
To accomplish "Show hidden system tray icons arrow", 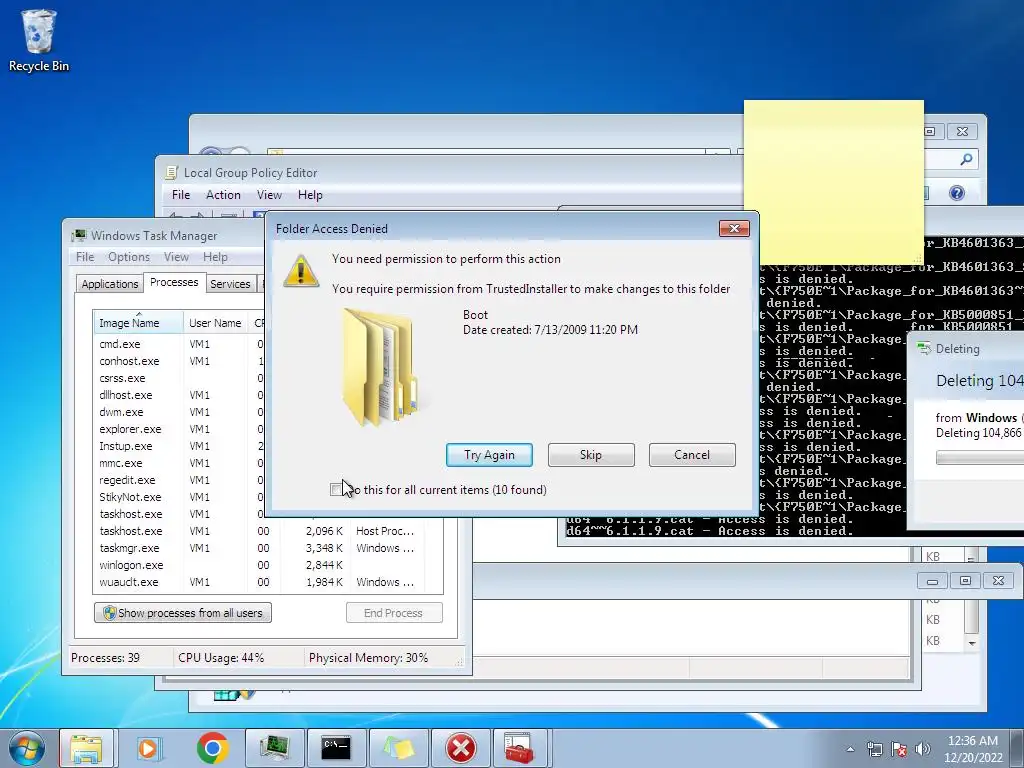I will [x=850, y=749].
